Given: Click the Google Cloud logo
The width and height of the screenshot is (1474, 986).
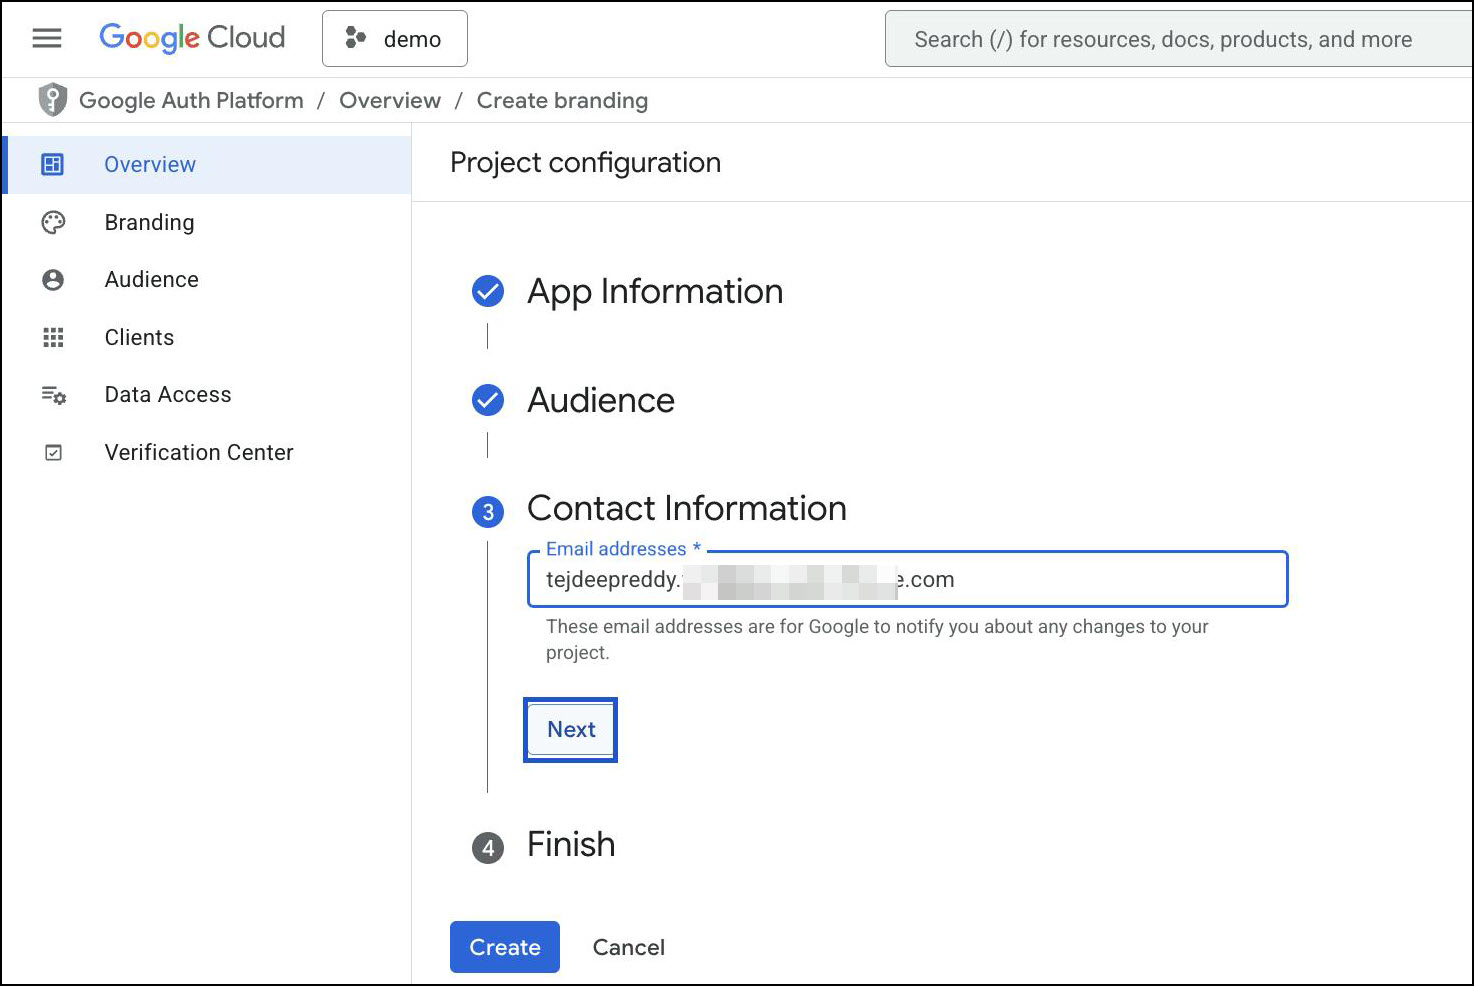Looking at the screenshot, I should click(192, 38).
